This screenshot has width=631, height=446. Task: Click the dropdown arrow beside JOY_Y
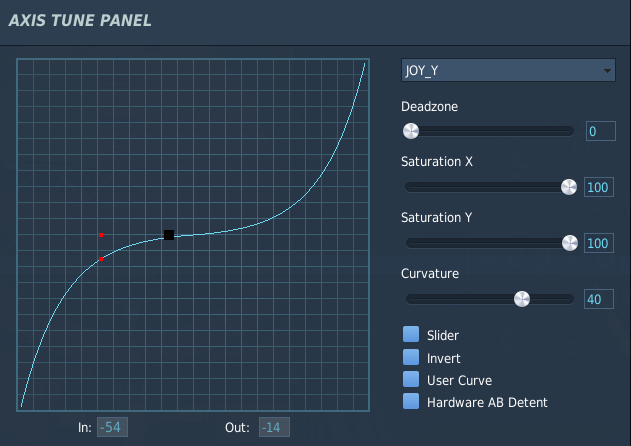pyautogui.click(x=607, y=71)
